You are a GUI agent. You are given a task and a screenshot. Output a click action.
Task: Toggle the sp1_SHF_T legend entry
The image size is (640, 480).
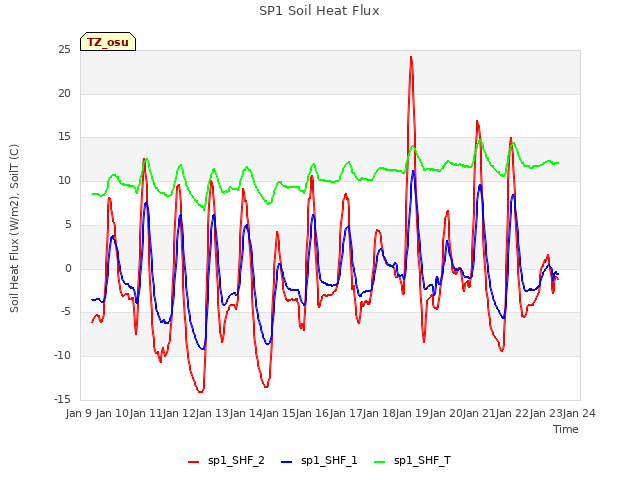tap(412, 461)
